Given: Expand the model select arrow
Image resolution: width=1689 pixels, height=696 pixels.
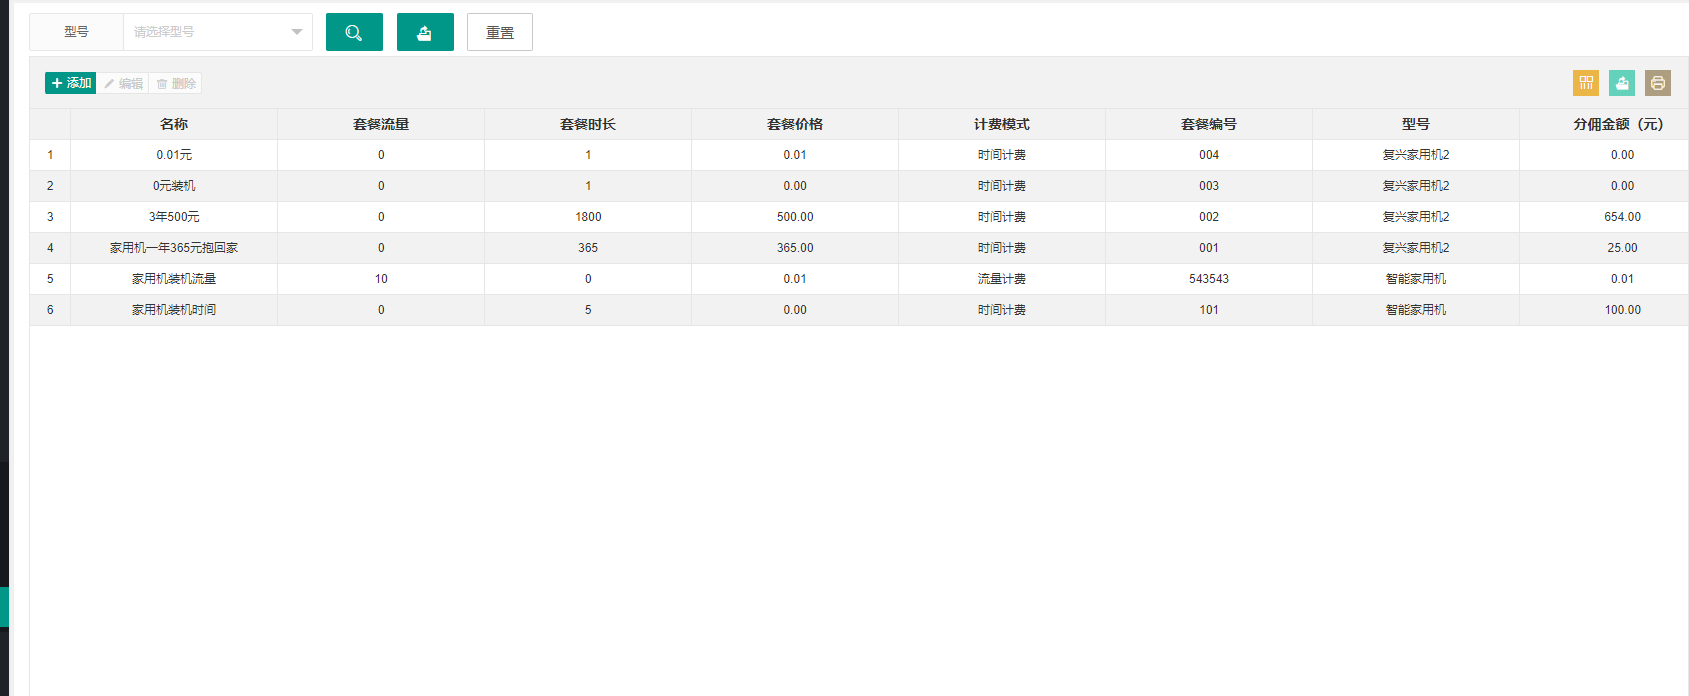Looking at the screenshot, I should 297,32.
